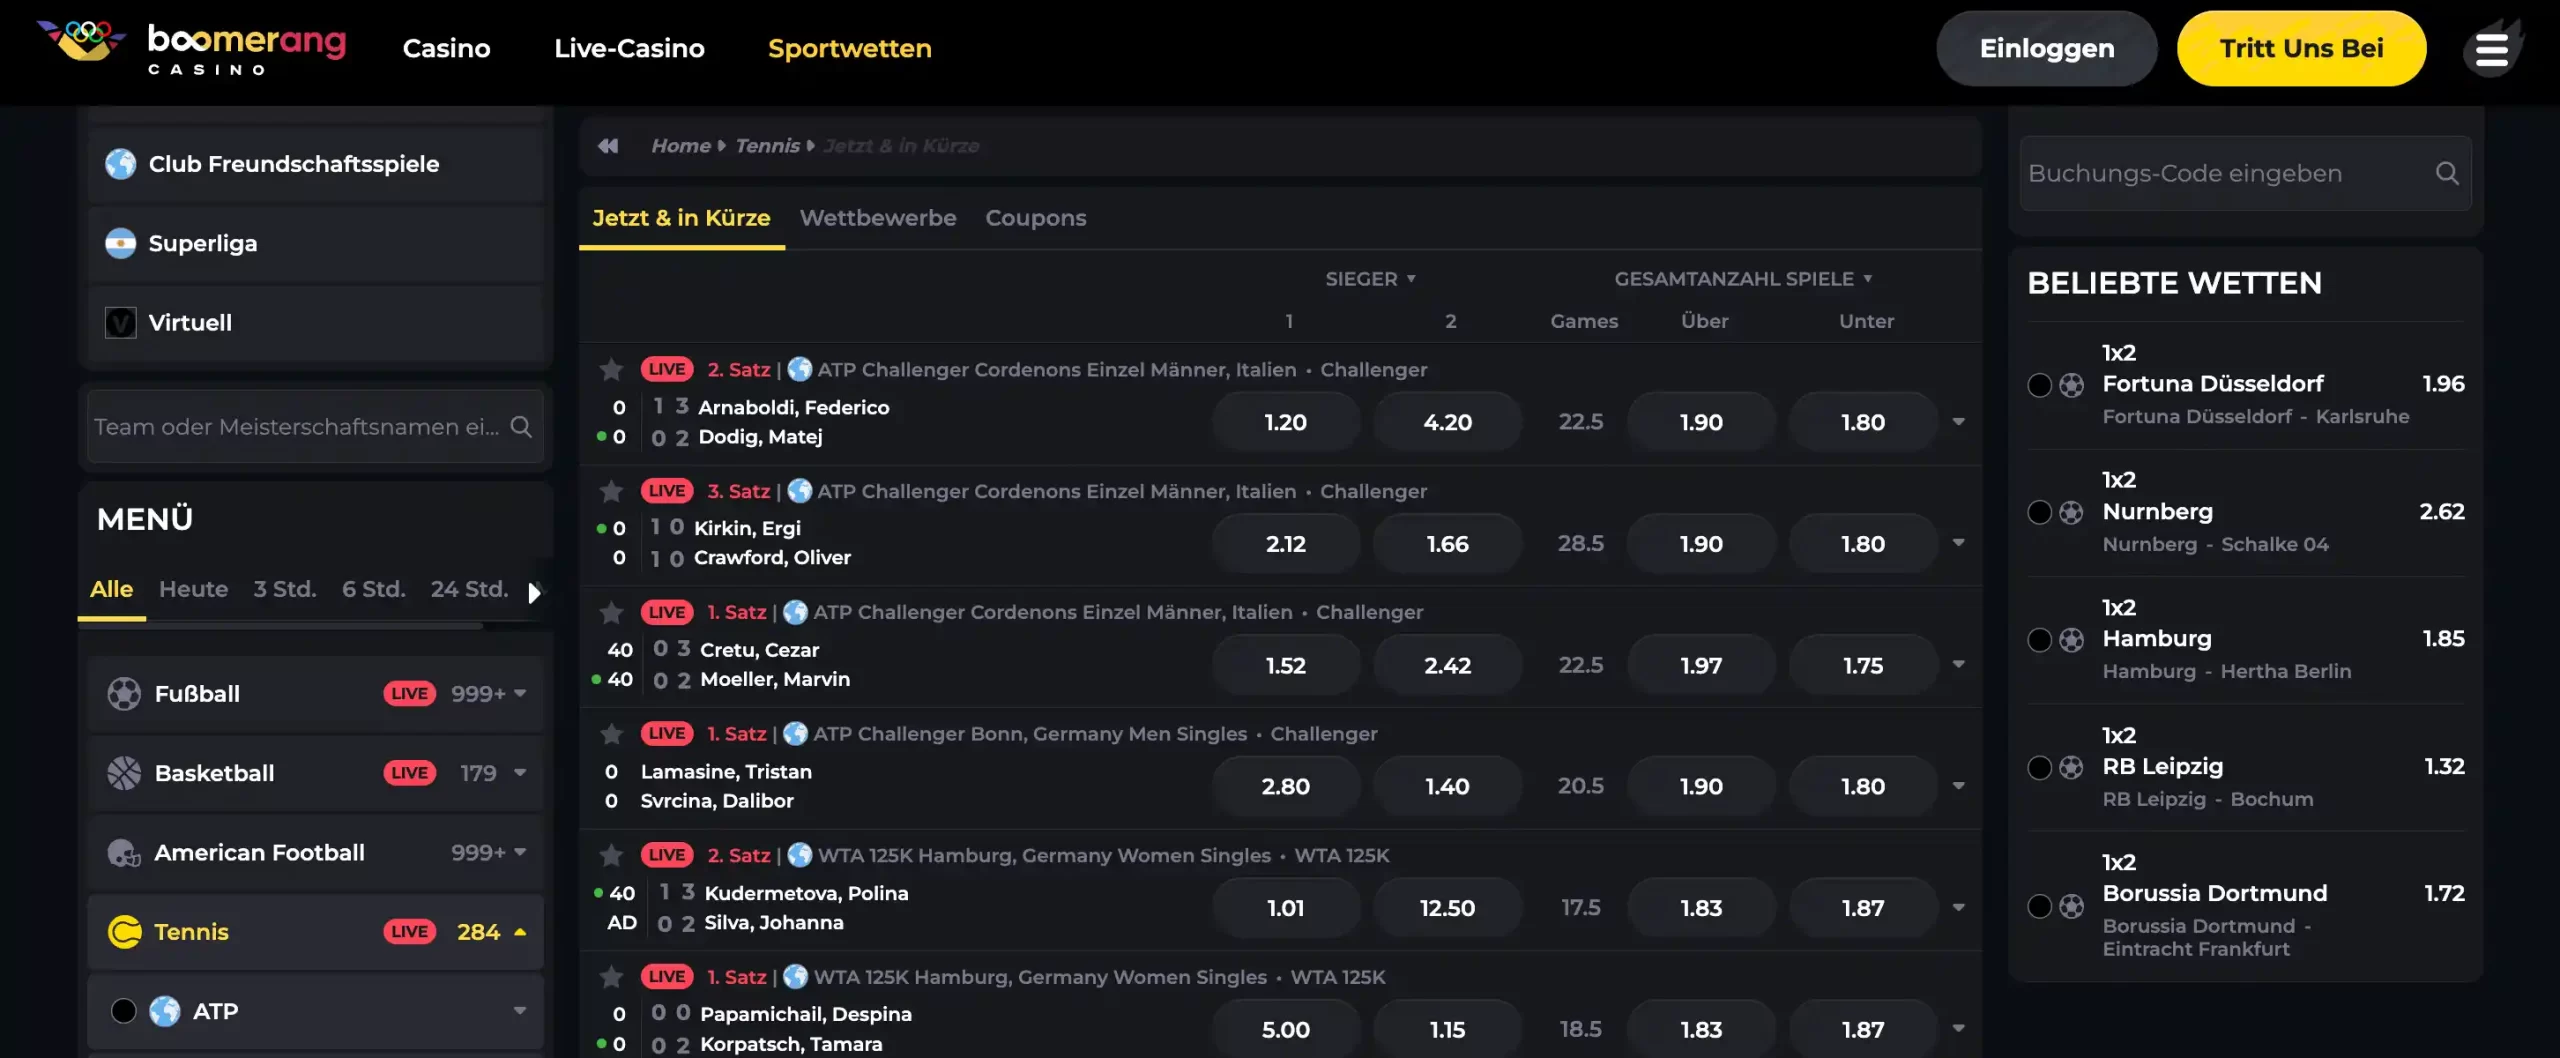Viewport: 2560px width, 1058px height.
Task: Open the Sportwetten navigation link
Action: 850,48
